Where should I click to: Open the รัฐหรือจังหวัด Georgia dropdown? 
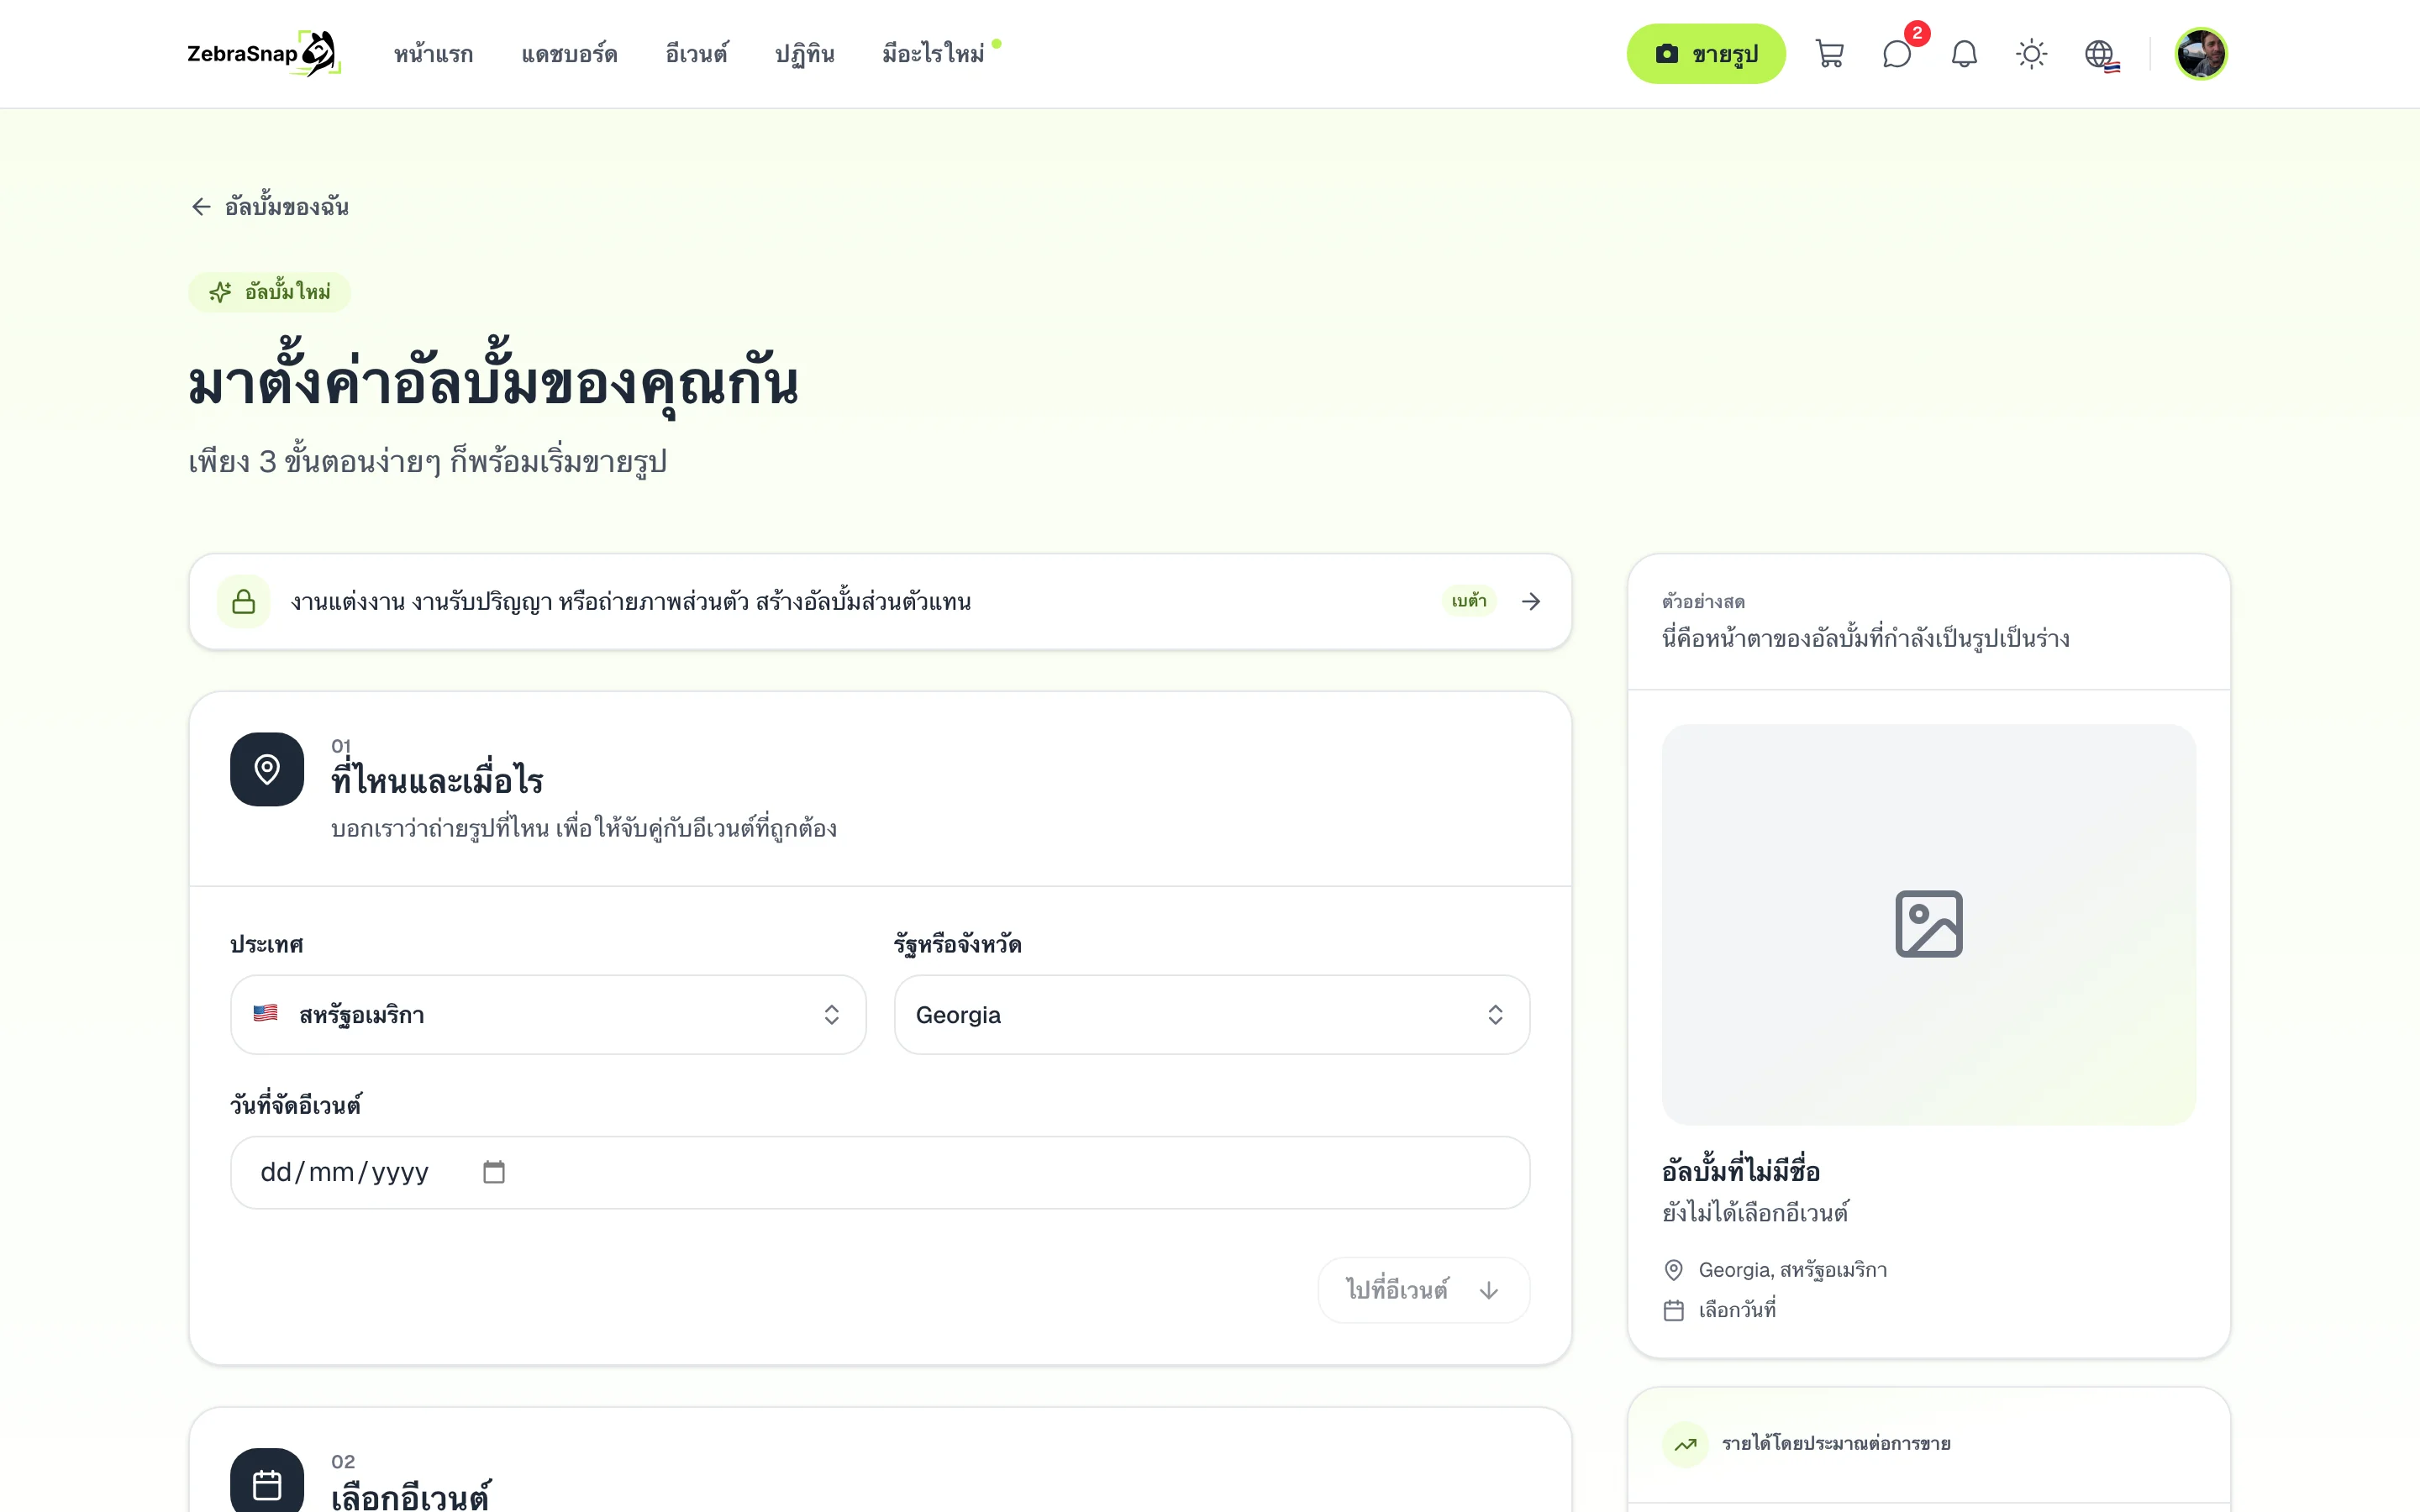pyautogui.click(x=1211, y=1014)
